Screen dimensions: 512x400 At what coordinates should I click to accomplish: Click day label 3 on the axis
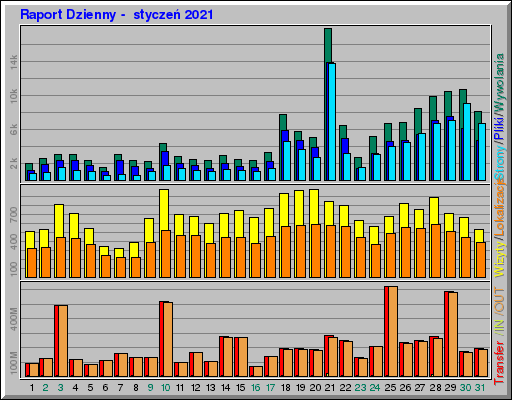pyautogui.click(x=60, y=388)
